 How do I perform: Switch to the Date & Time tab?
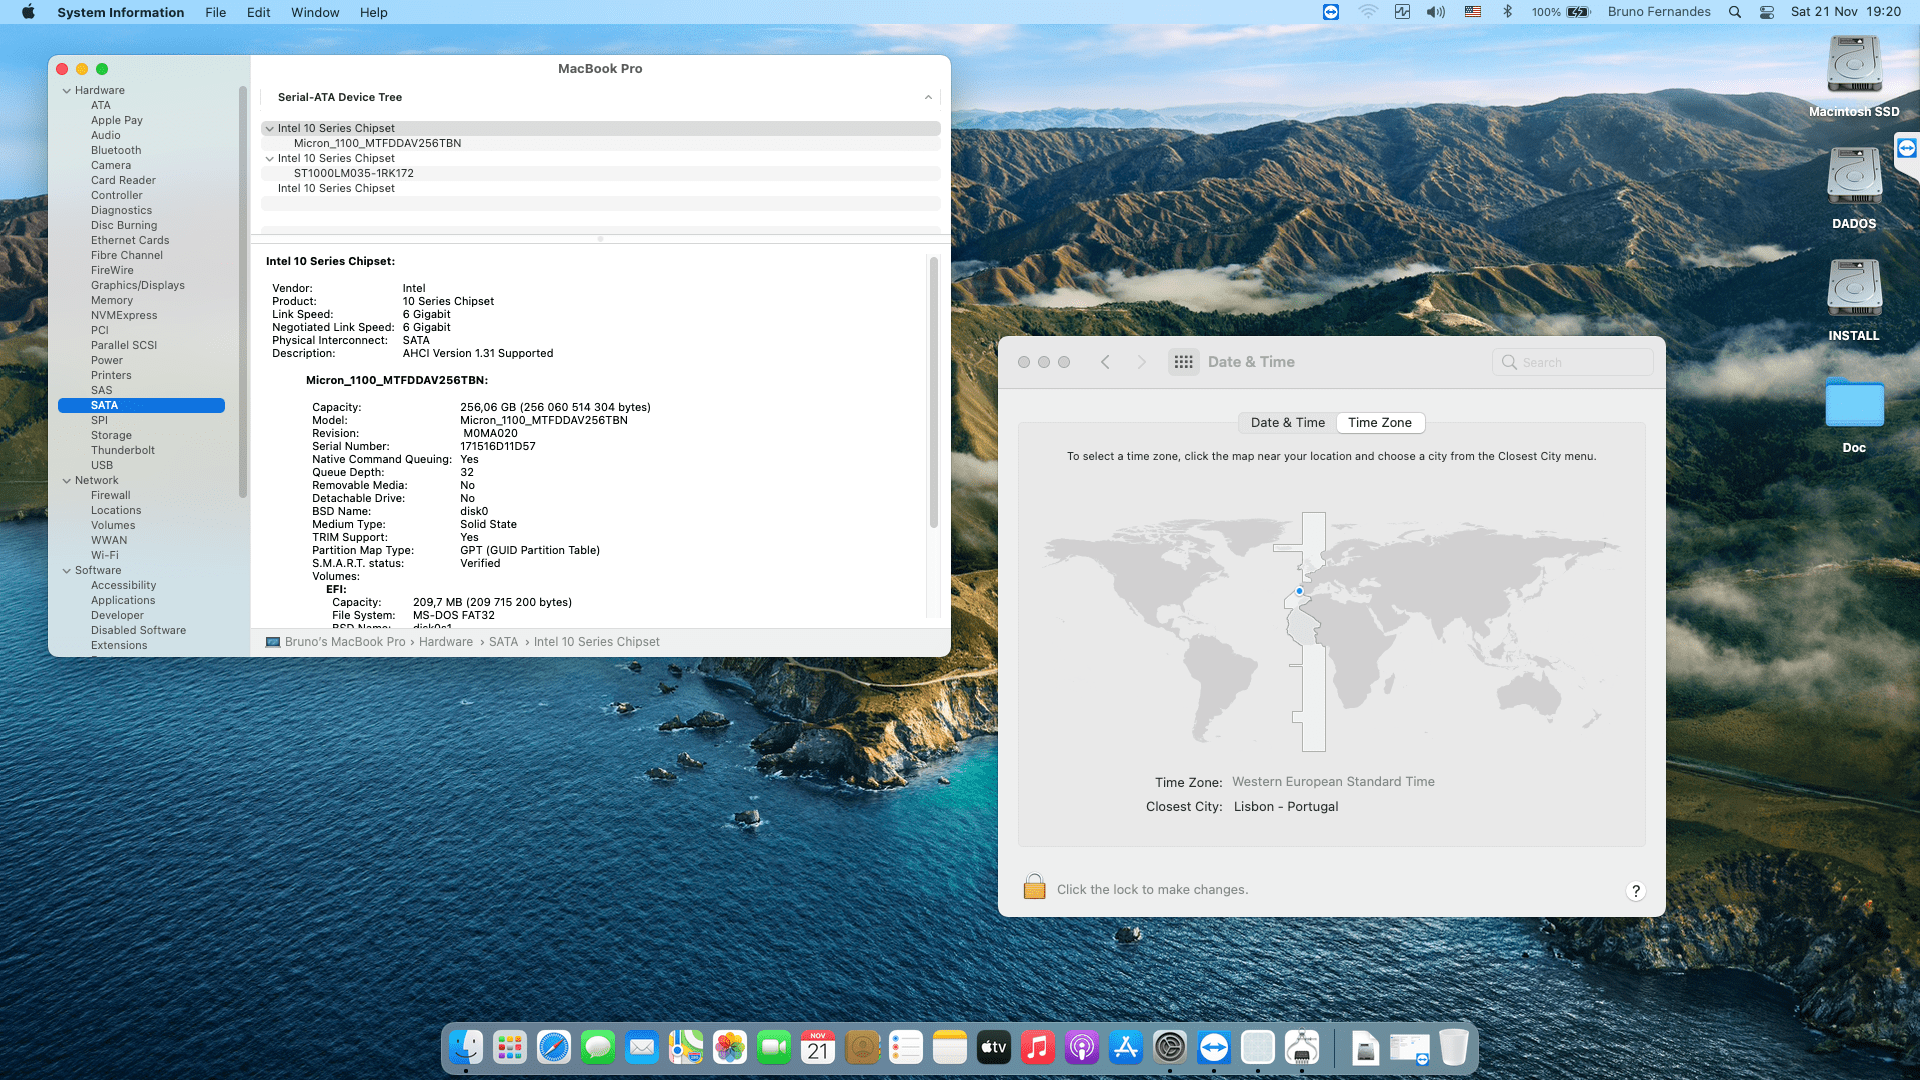click(1287, 422)
